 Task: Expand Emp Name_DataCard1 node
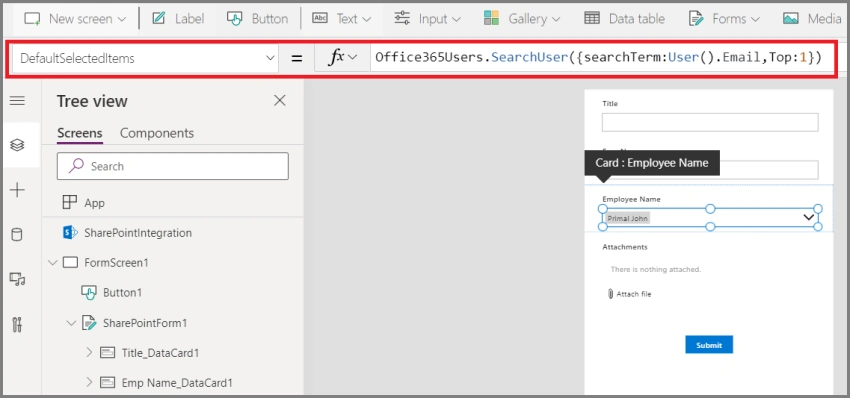click(89, 383)
